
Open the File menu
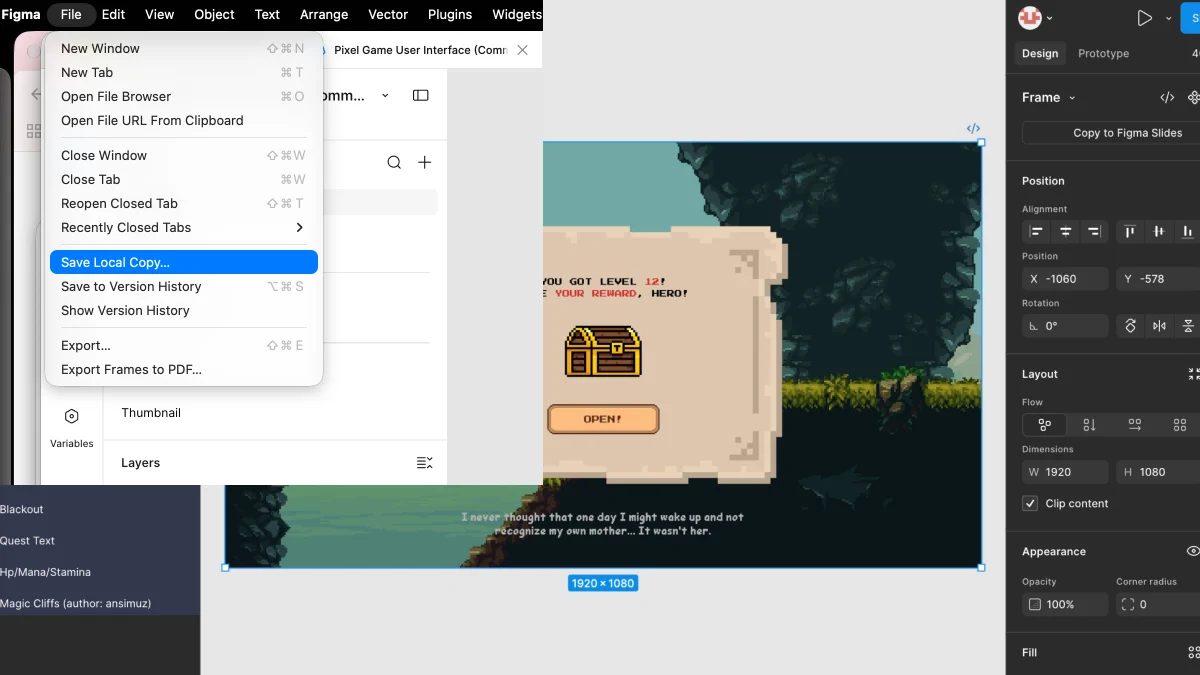[71, 14]
